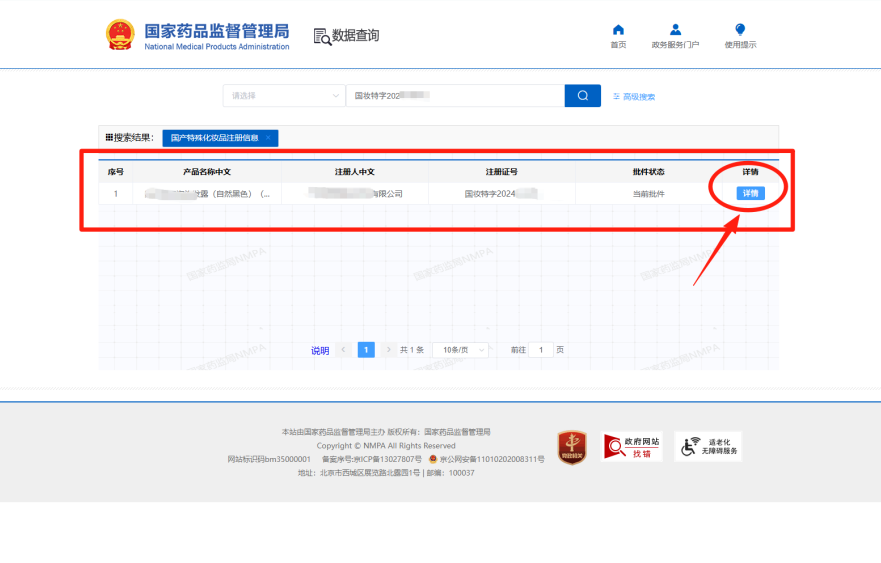Click the 前往 page number input field
Image resolution: width=881 pixels, height=563 pixels.
pos(540,350)
